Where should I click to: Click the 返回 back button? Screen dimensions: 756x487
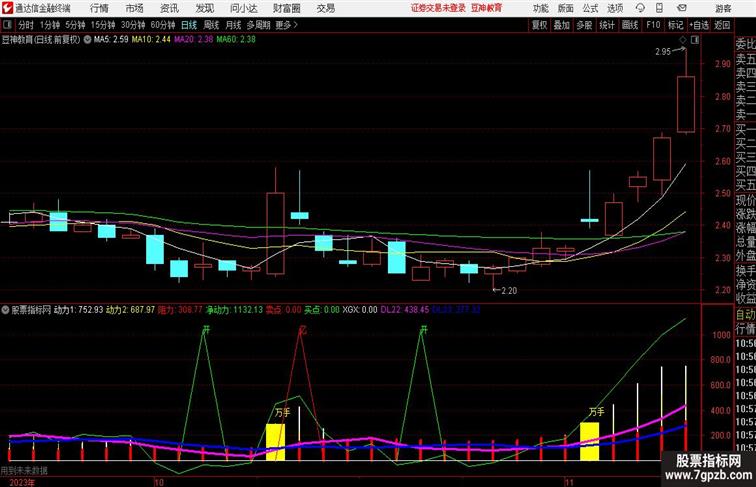click(x=722, y=25)
